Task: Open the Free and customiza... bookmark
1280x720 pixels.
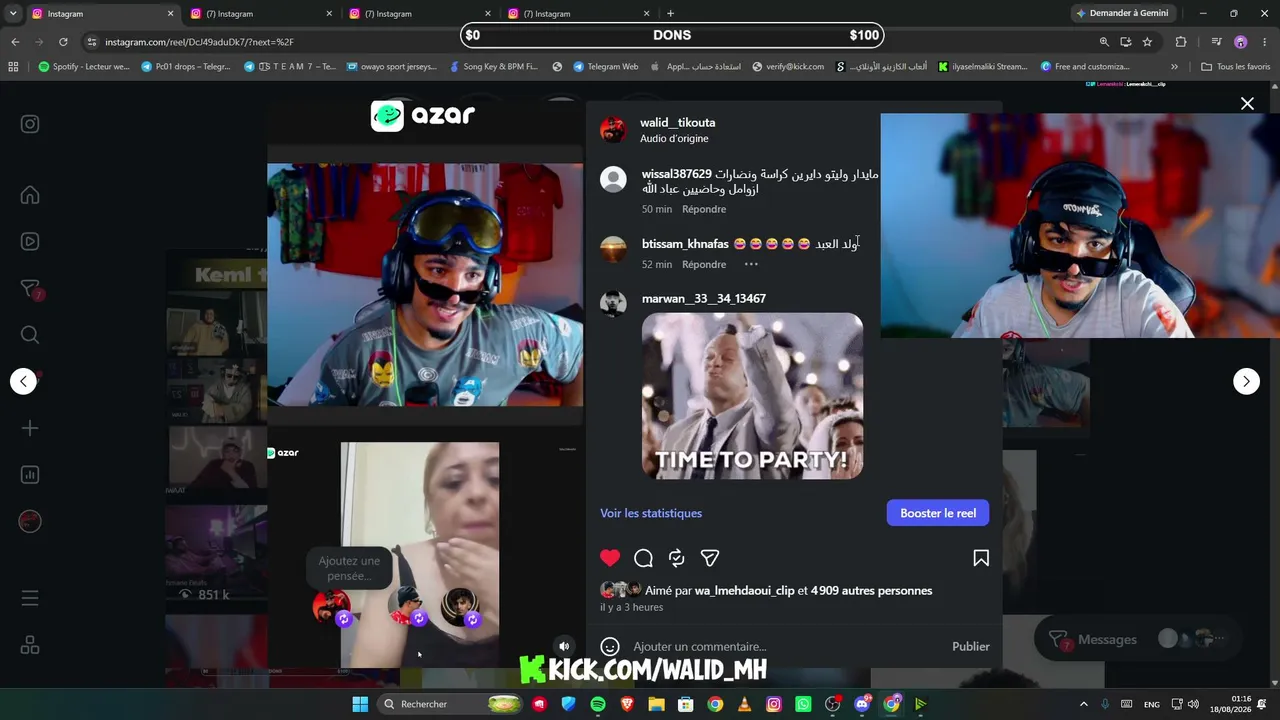Action: click(1085, 67)
